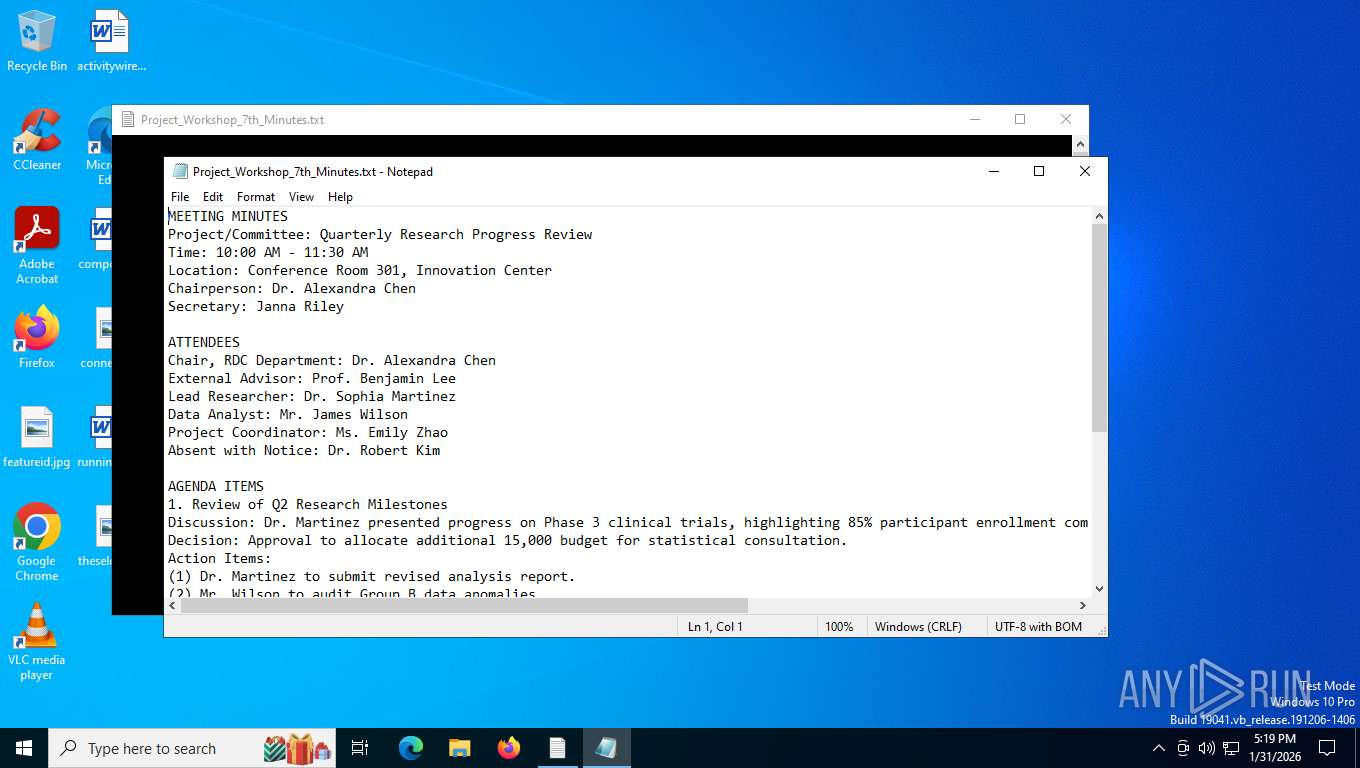
Task: Open Task View on the taskbar
Action: tap(360, 748)
